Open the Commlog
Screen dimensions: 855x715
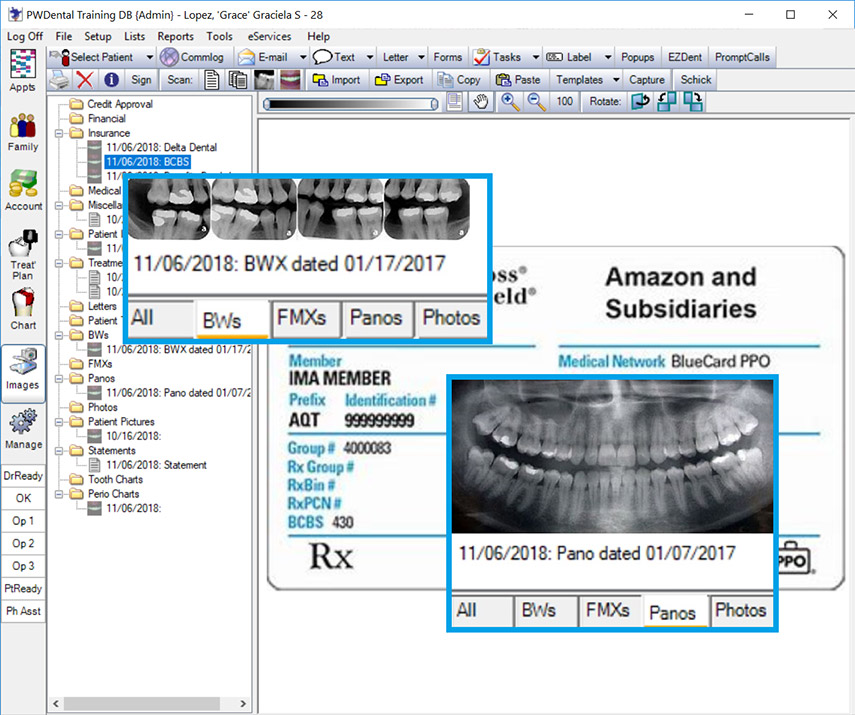tap(192, 57)
